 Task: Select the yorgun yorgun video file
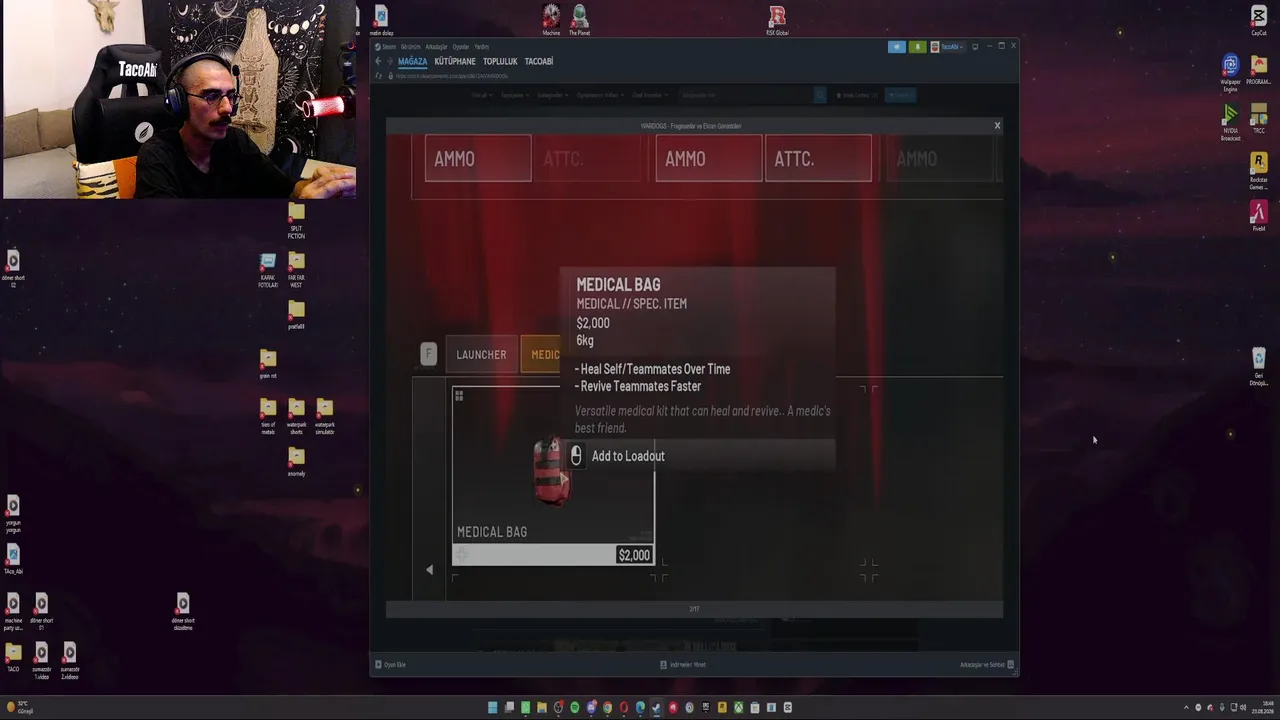[13, 514]
